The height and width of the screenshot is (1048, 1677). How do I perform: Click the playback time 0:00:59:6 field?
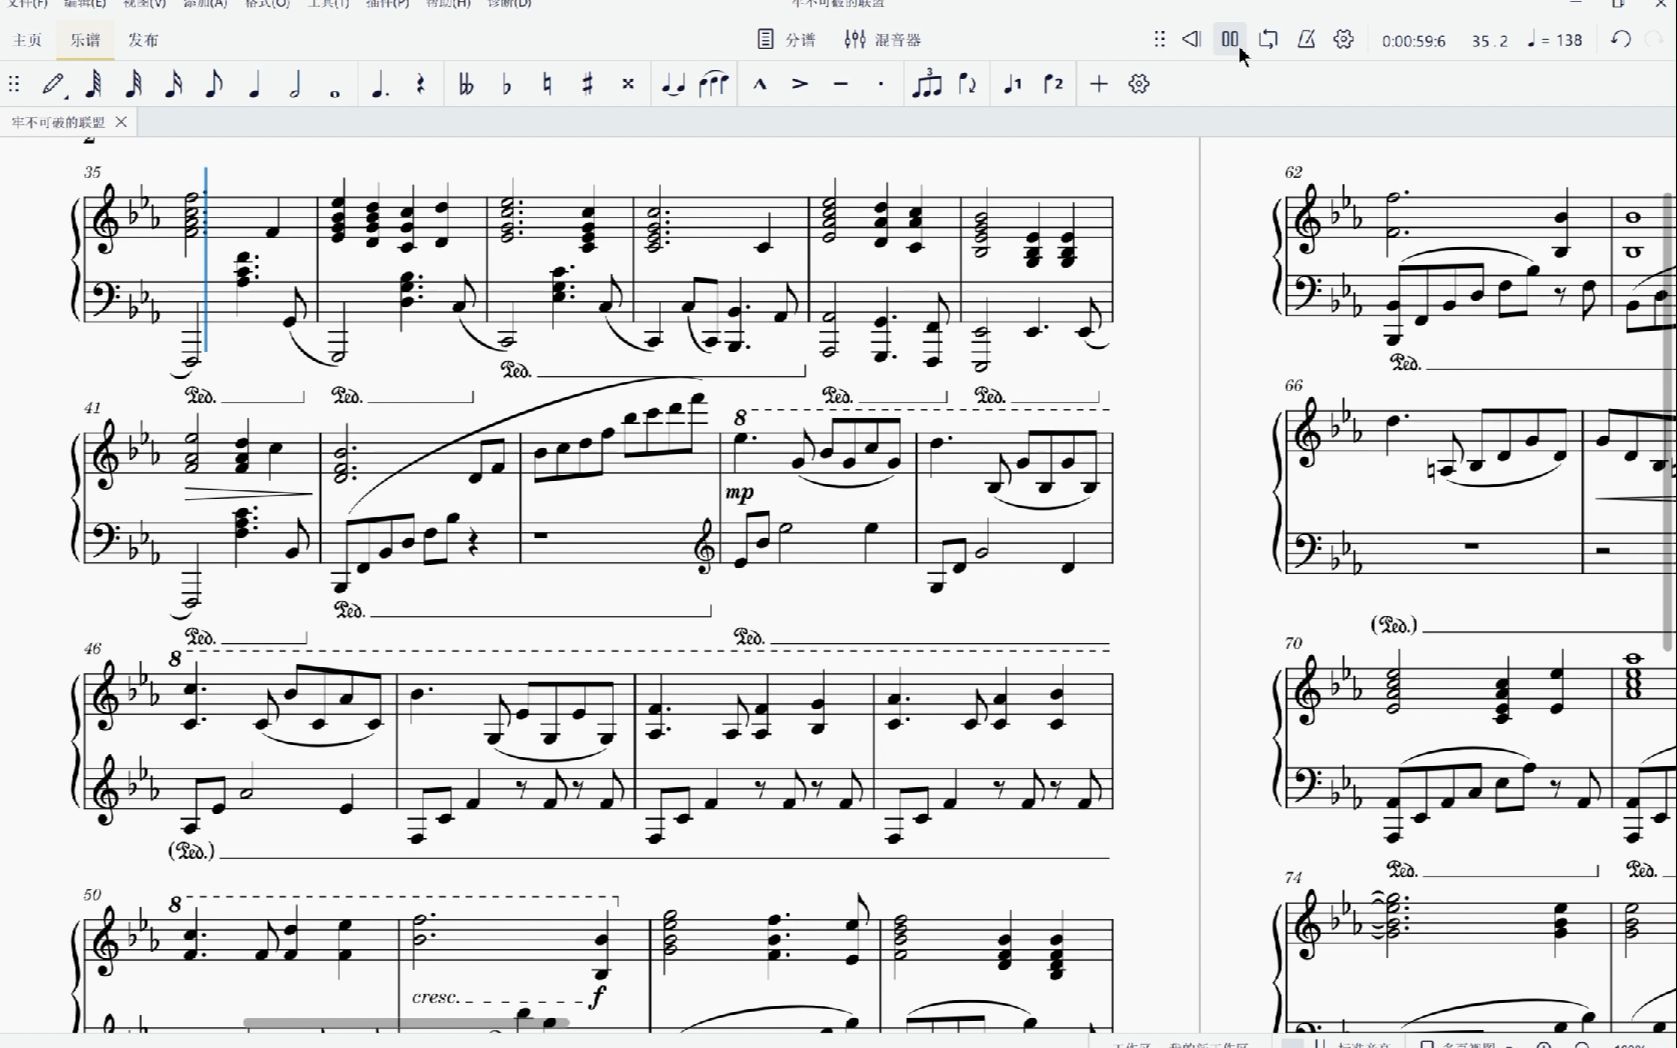1414,41
